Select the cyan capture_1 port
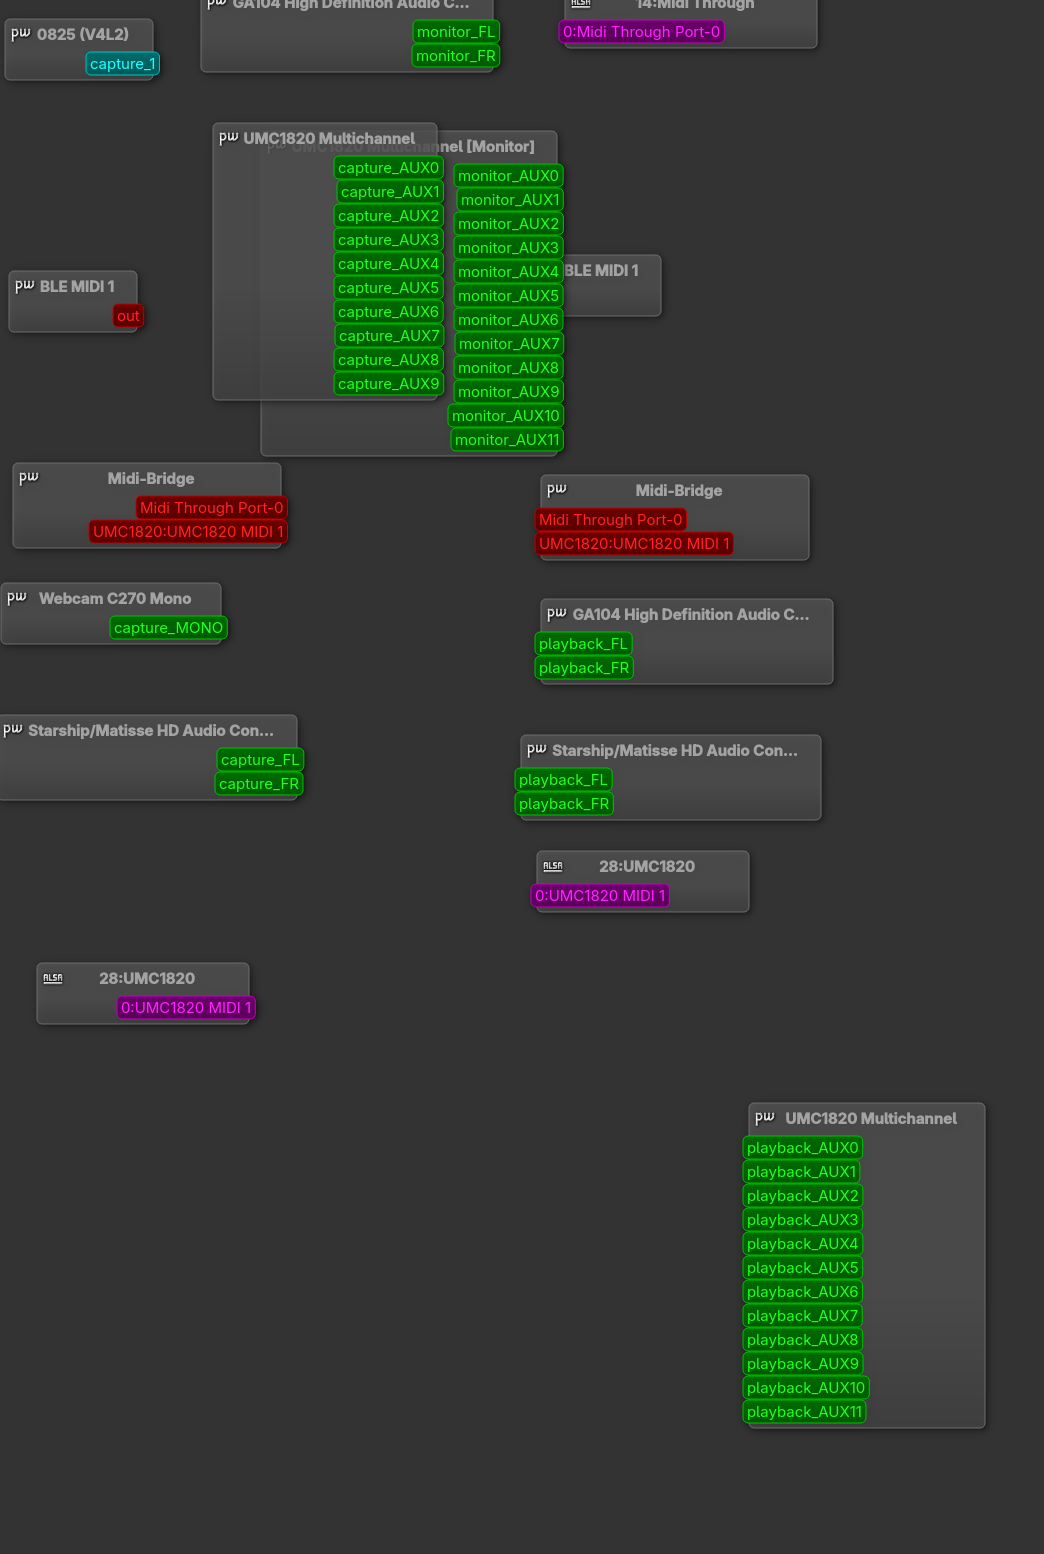Image resolution: width=1044 pixels, height=1554 pixels. click(122, 64)
